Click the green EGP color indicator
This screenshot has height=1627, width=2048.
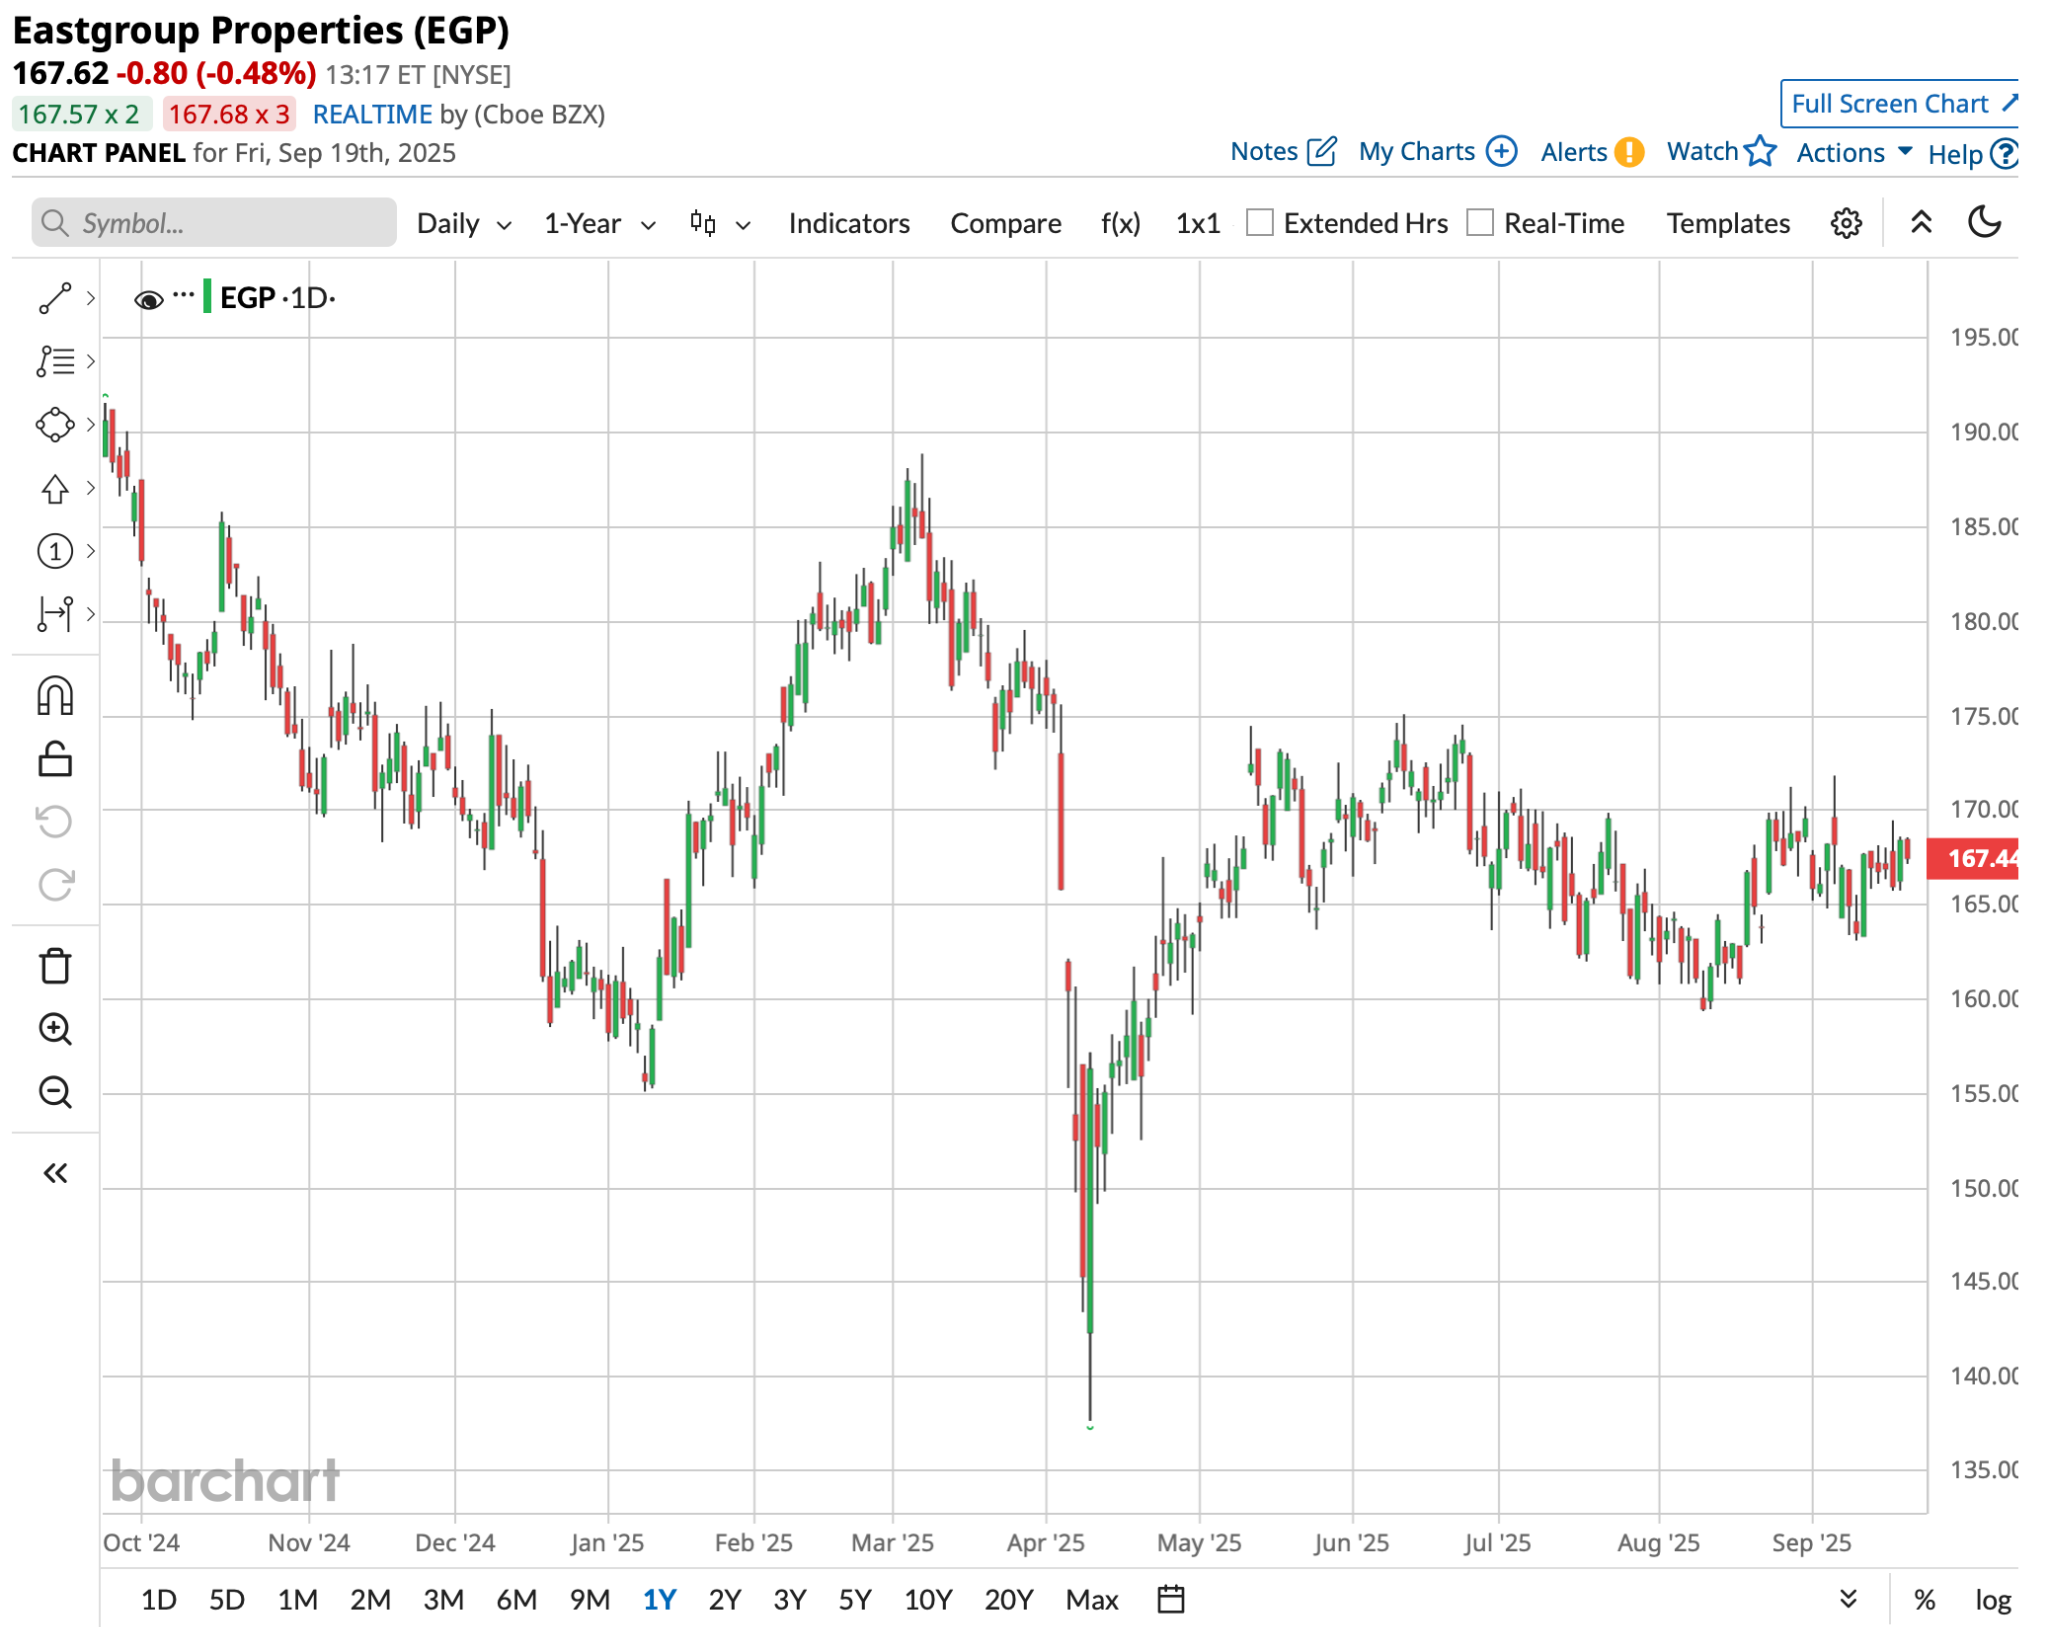[207, 297]
